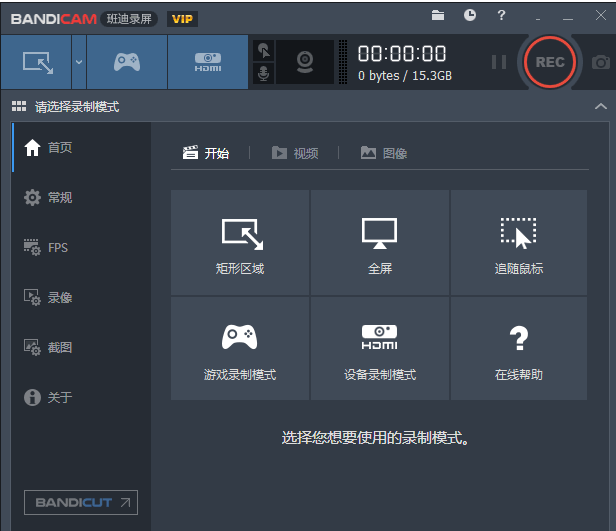Open 关于 in the sidebar
This screenshot has width=616, height=531.
pos(82,397)
